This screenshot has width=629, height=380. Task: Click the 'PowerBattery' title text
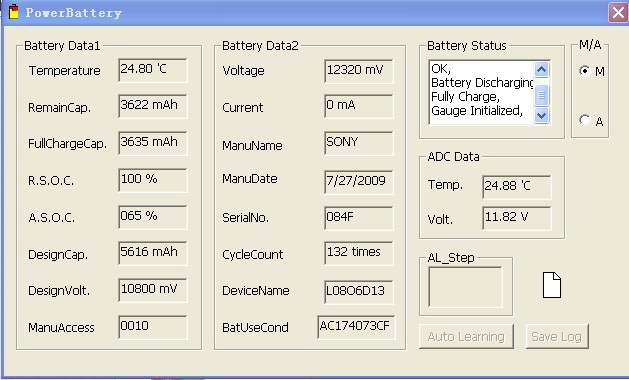[74, 12]
